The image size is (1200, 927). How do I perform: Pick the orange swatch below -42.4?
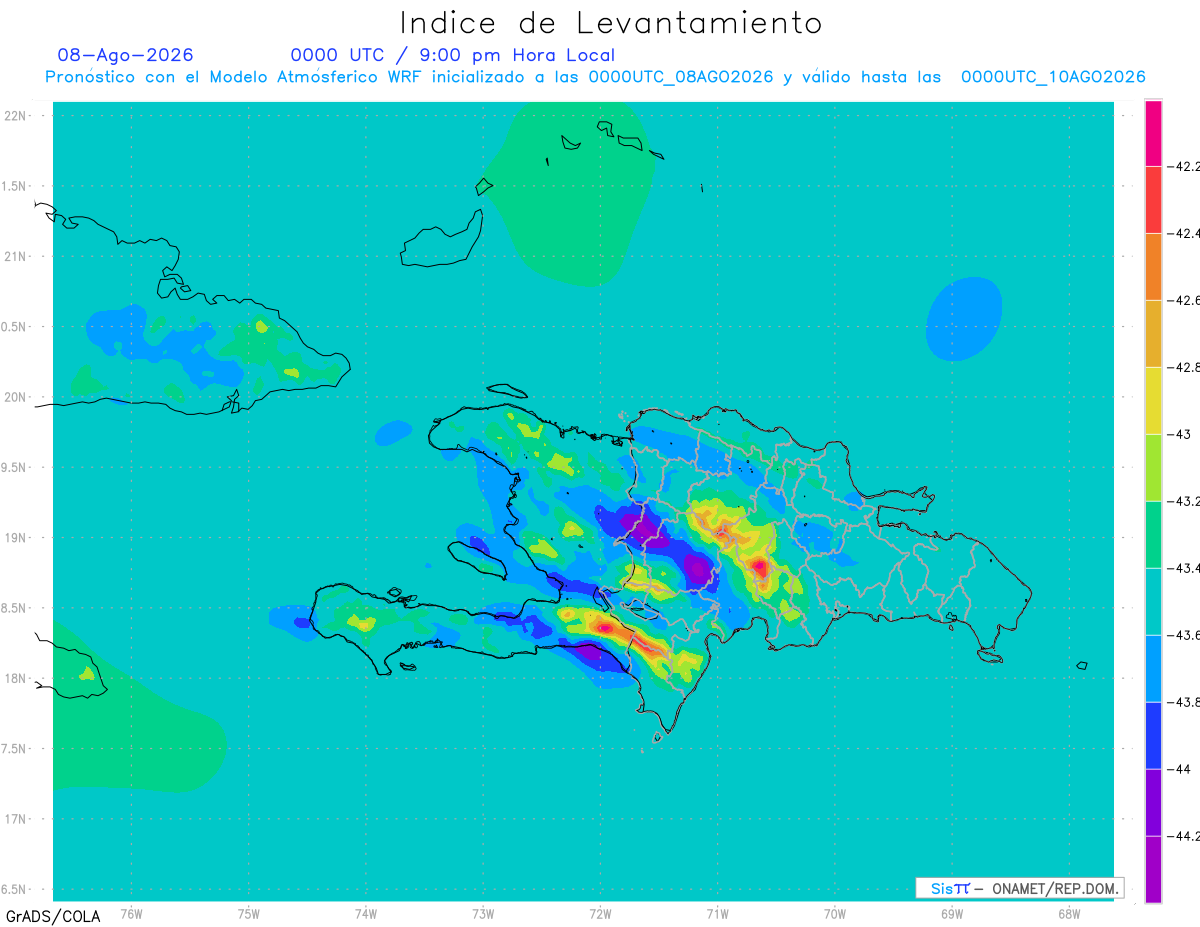click(x=1153, y=267)
